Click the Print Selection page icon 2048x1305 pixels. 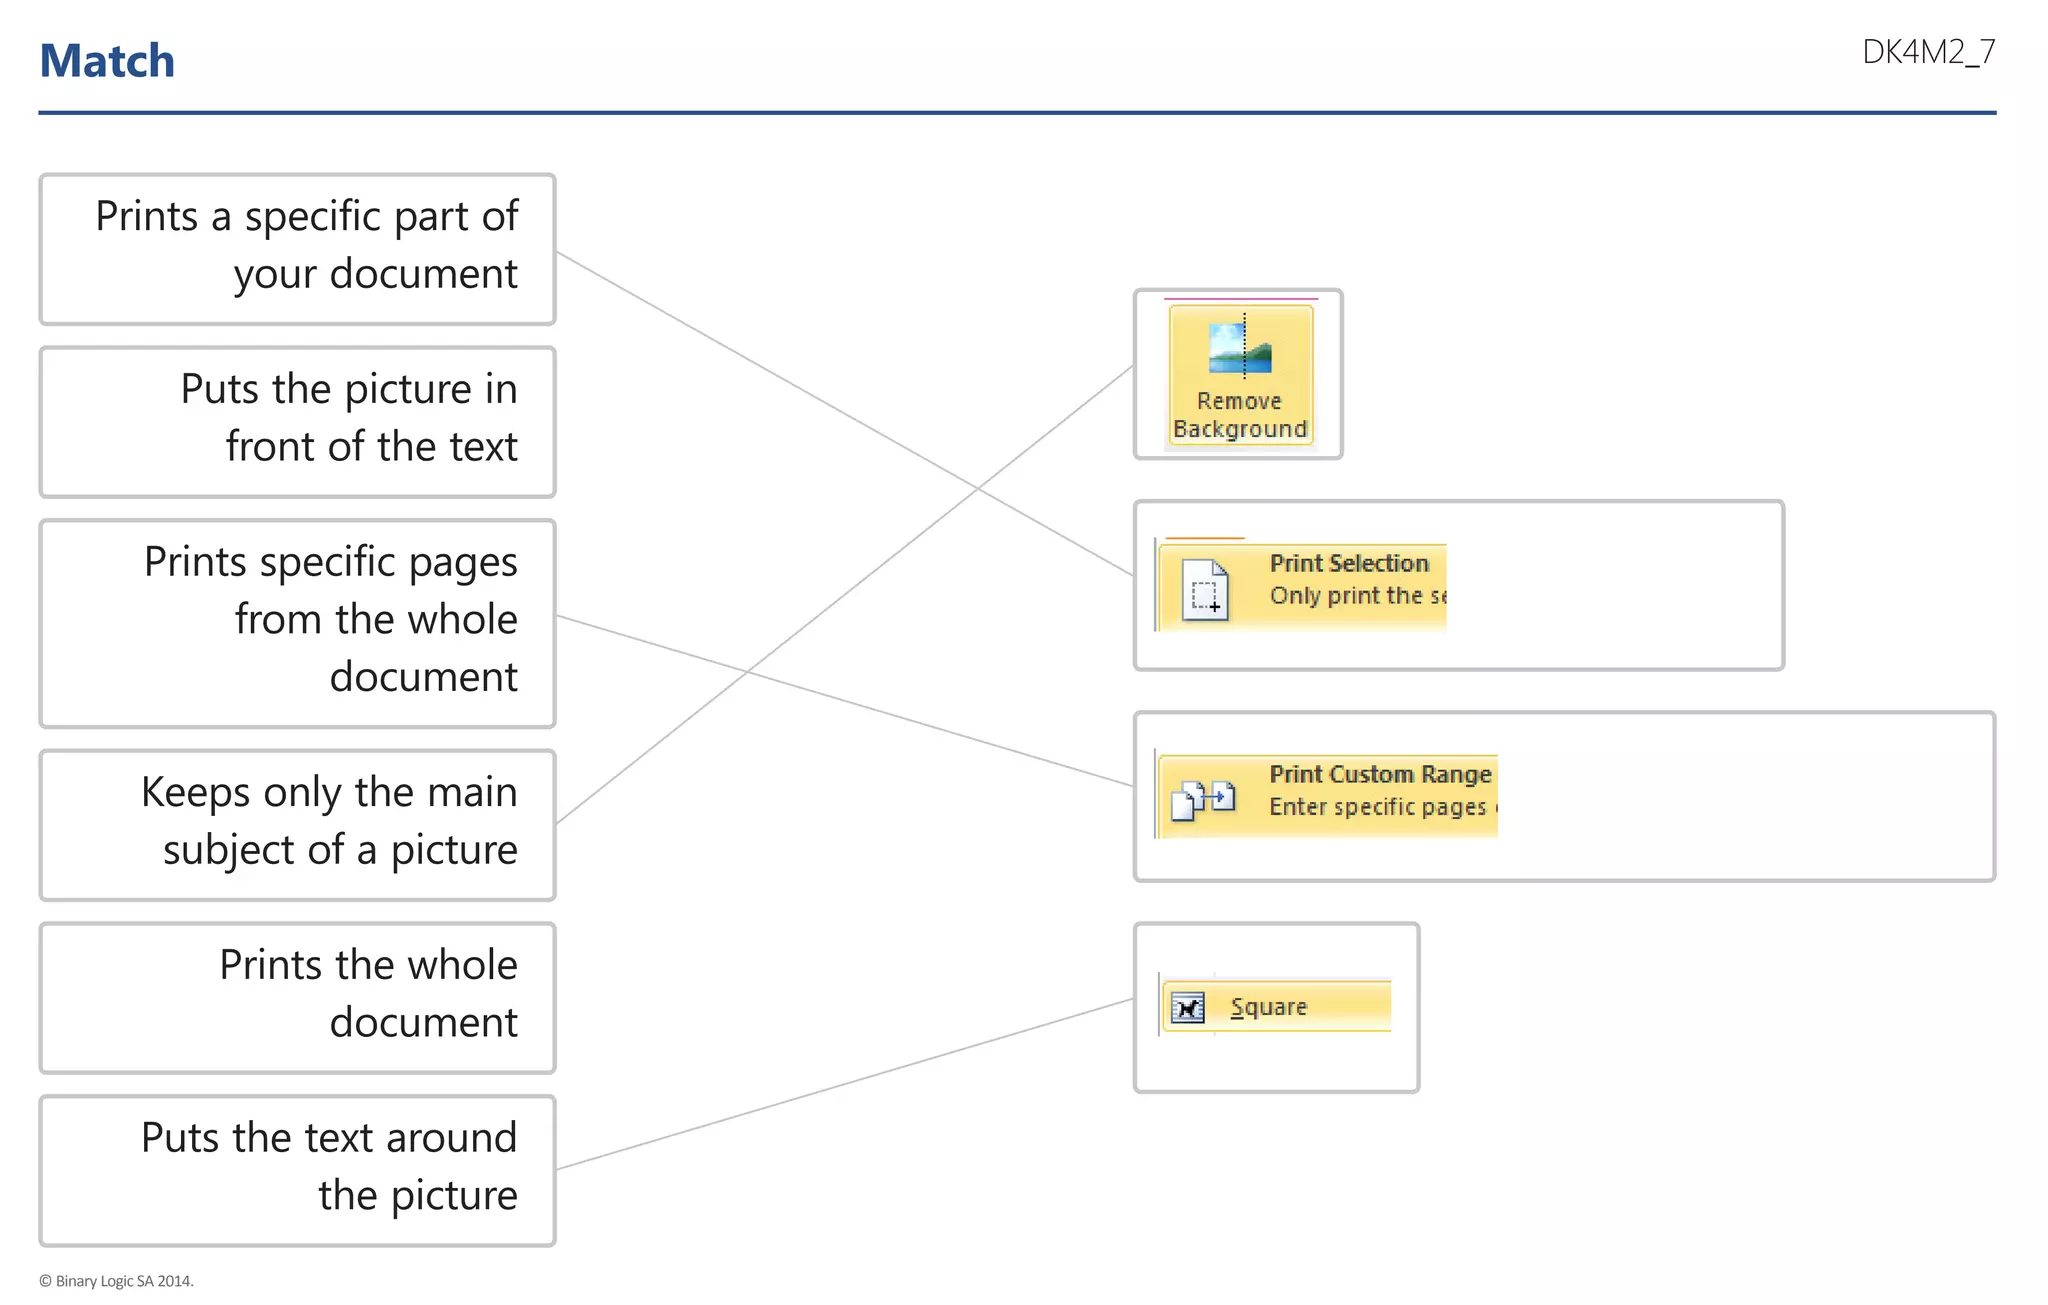[1205, 590]
